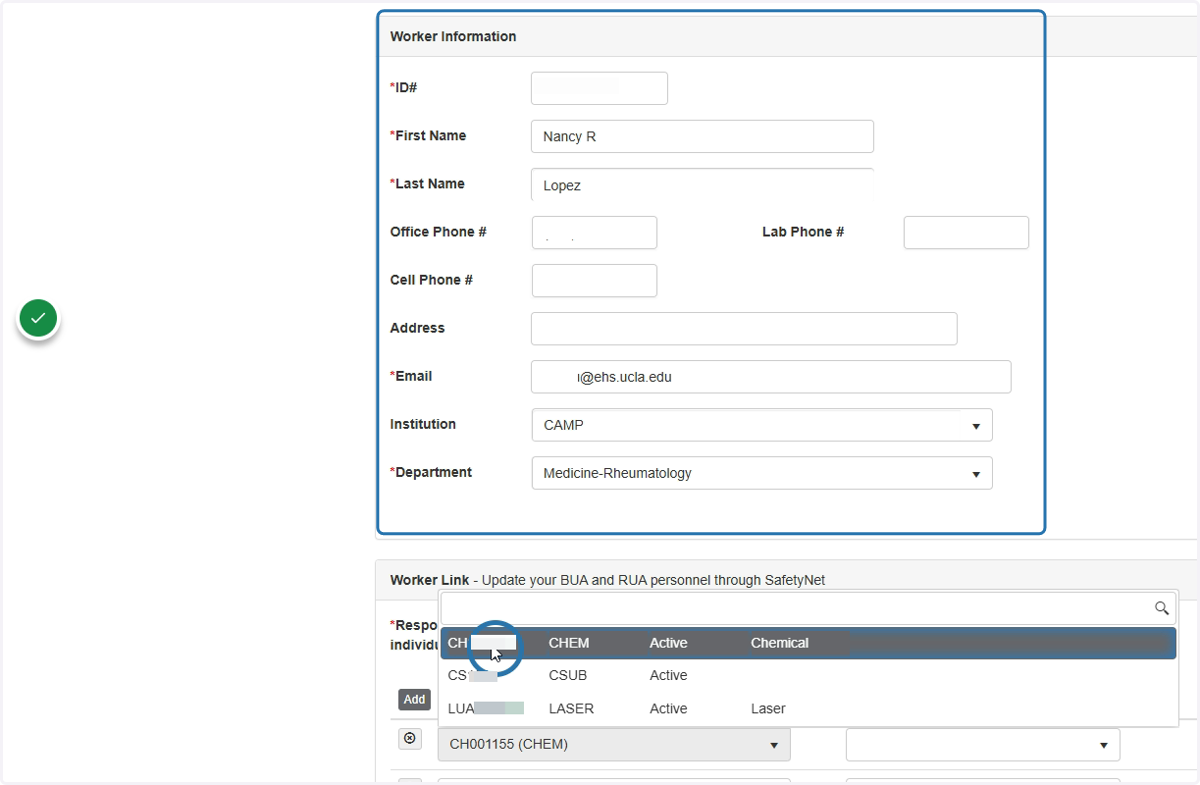The image size is (1200, 785).
Task: Select the CSUB Active option
Action: (808, 676)
